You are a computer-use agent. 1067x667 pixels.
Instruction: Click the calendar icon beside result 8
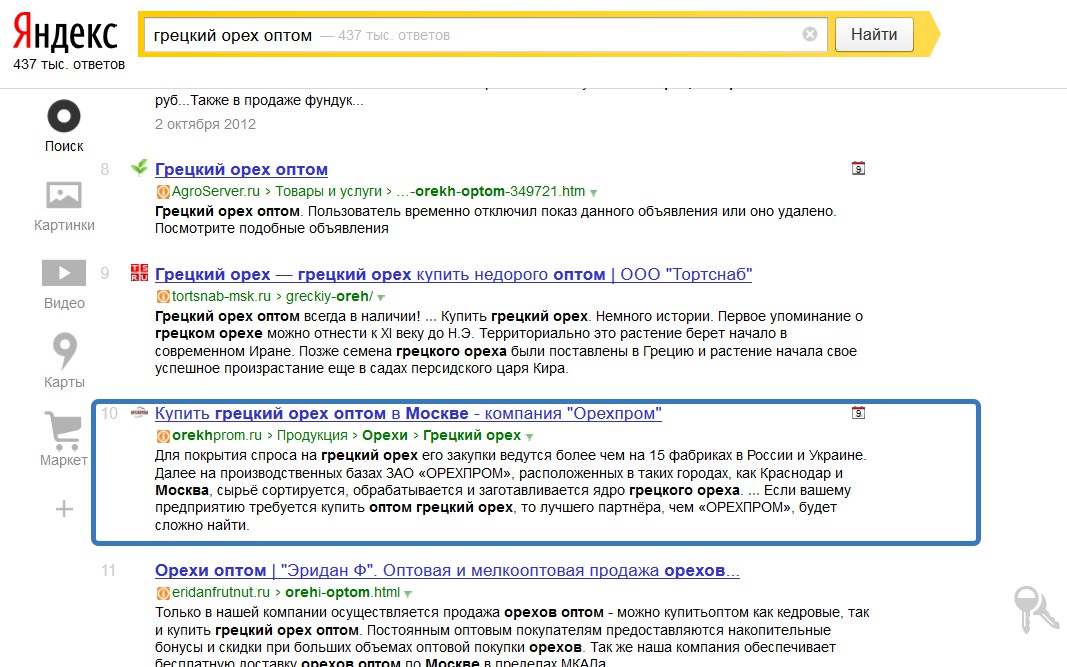pos(858,168)
